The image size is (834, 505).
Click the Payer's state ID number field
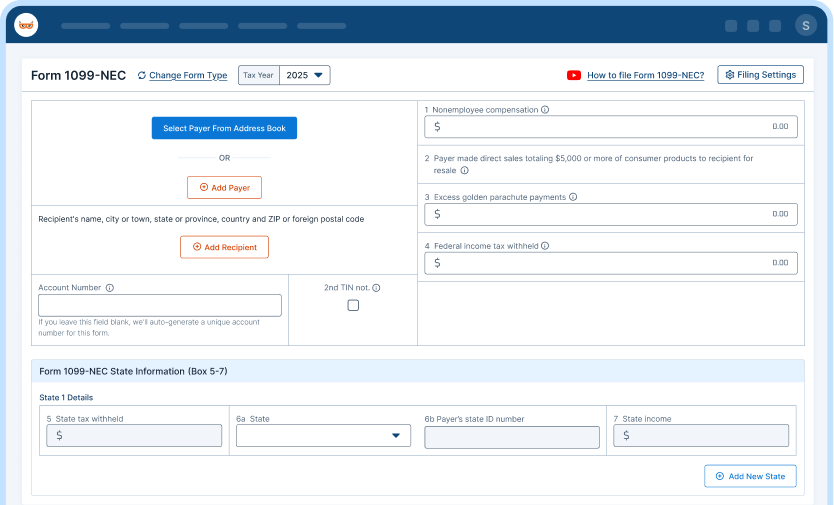(x=512, y=437)
